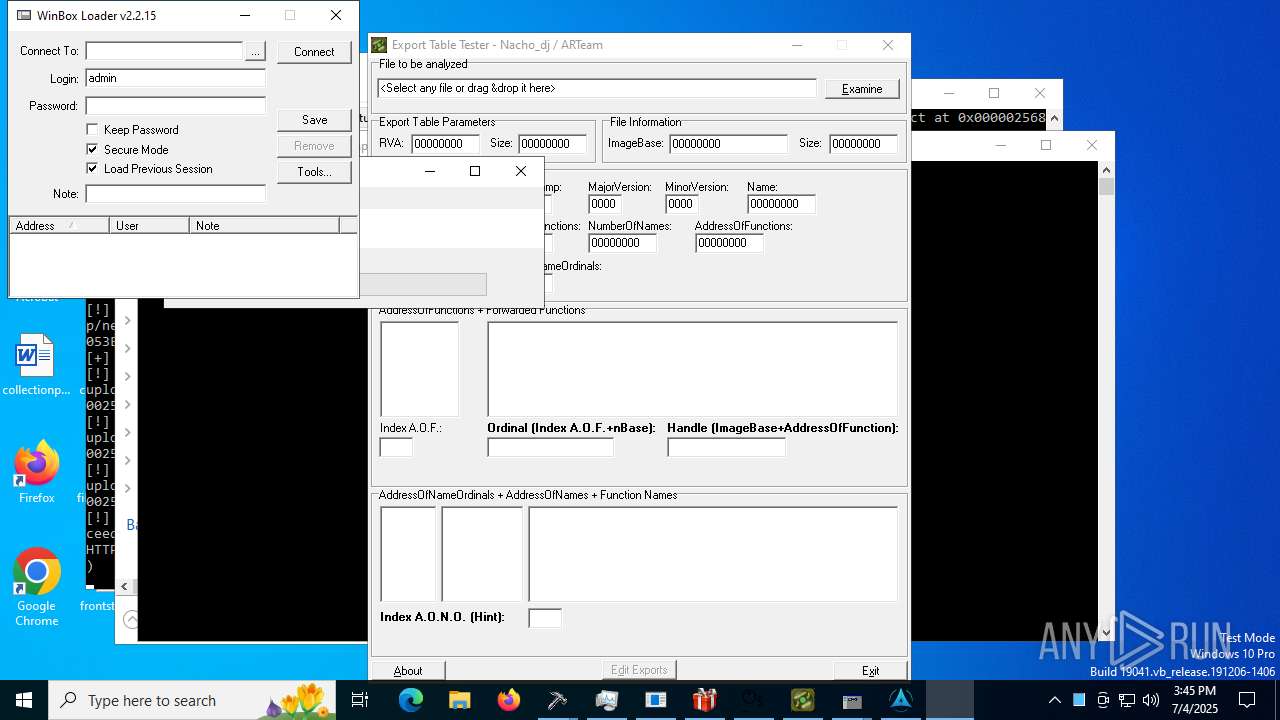This screenshot has height=720, width=1280.
Task: Uncheck the Secure Mode checkbox
Action: [92, 150]
